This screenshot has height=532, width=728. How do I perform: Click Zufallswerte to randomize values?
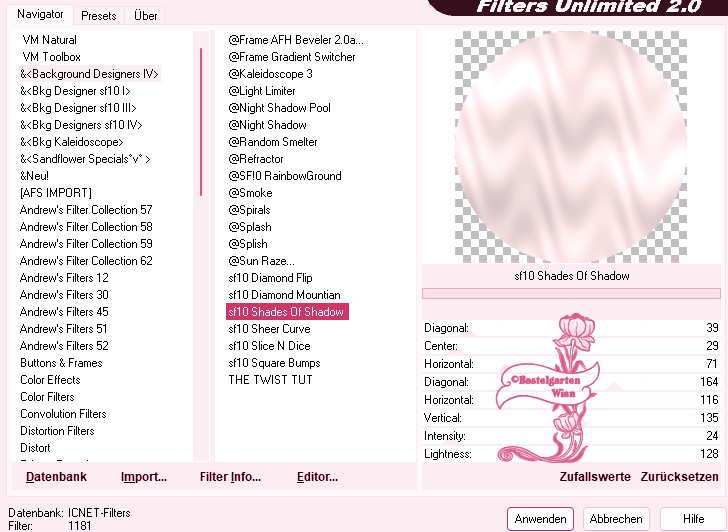pos(595,477)
